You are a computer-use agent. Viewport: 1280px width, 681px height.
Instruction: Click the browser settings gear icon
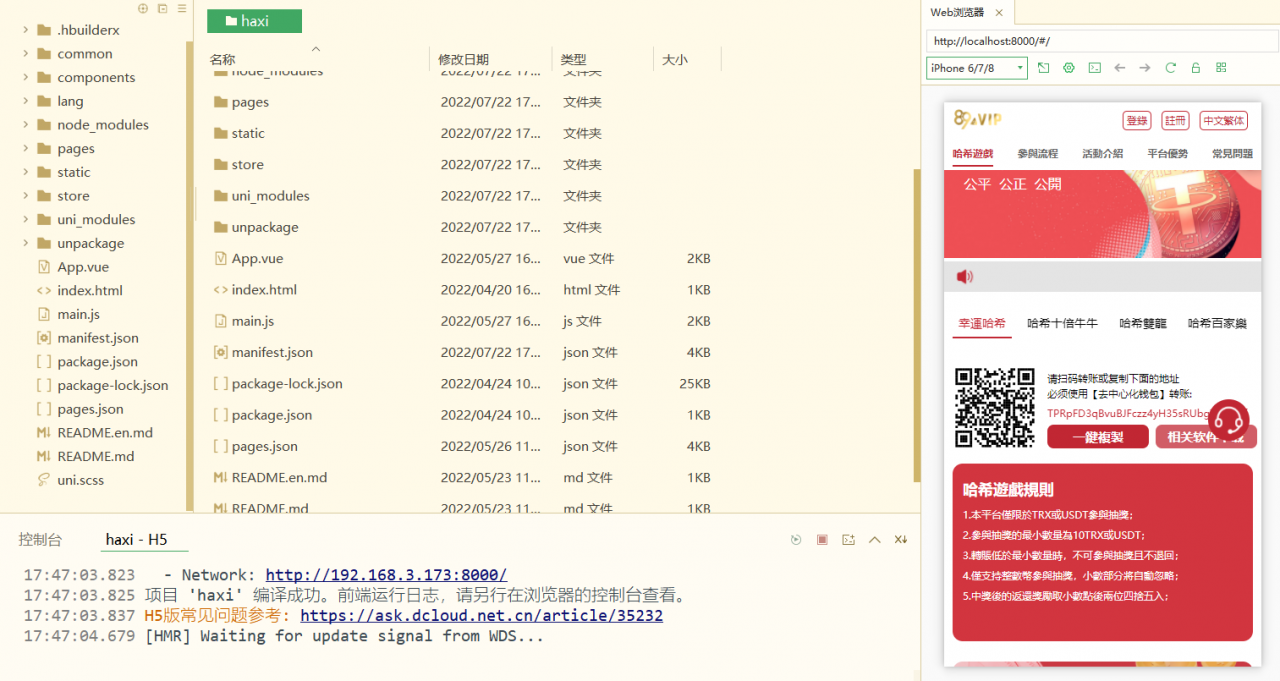click(1069, 68)
